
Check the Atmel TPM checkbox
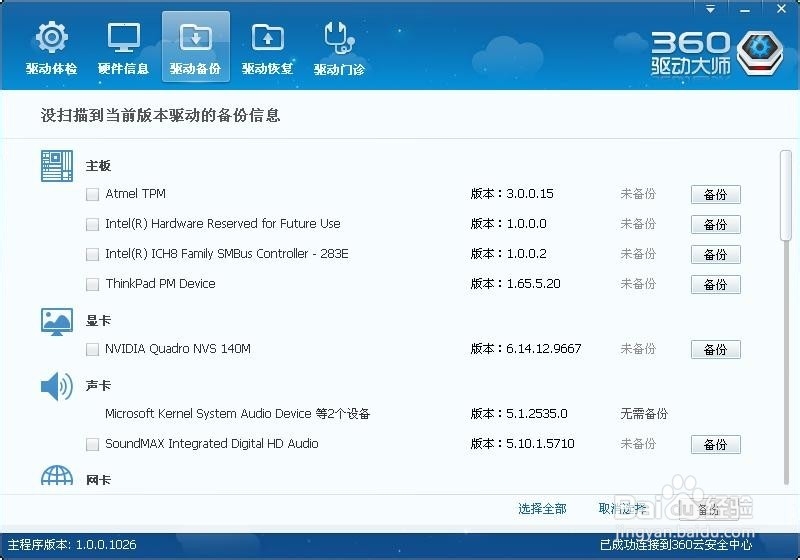coord(92,194)
